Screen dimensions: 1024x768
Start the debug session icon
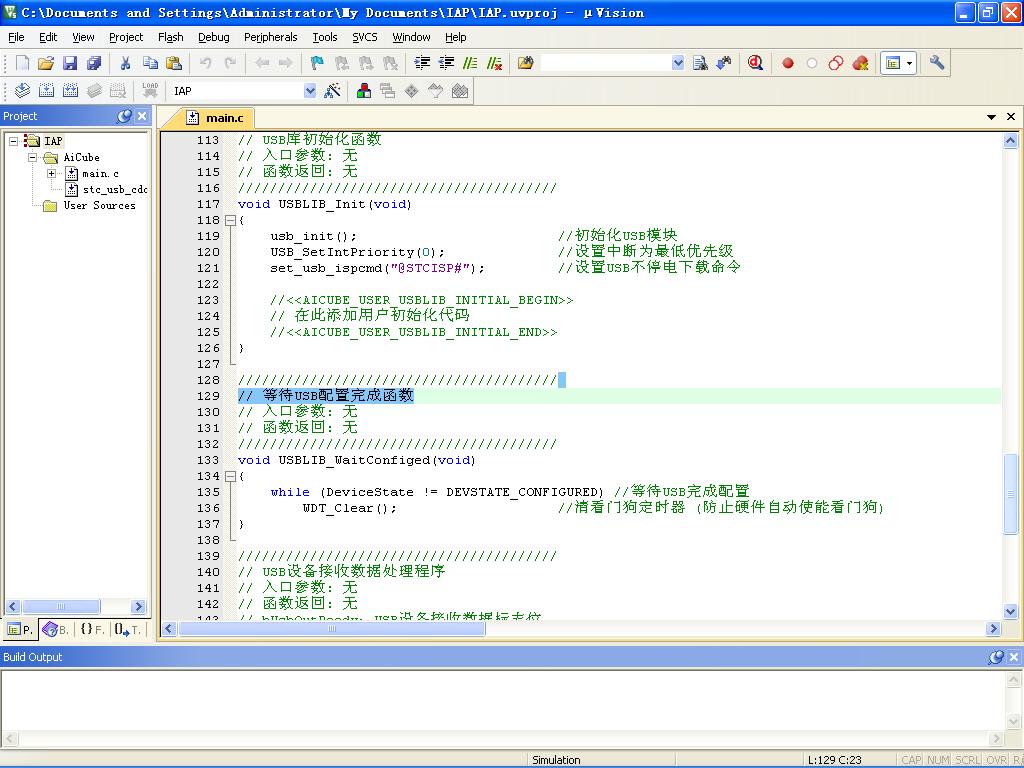[x=756, y=63]
